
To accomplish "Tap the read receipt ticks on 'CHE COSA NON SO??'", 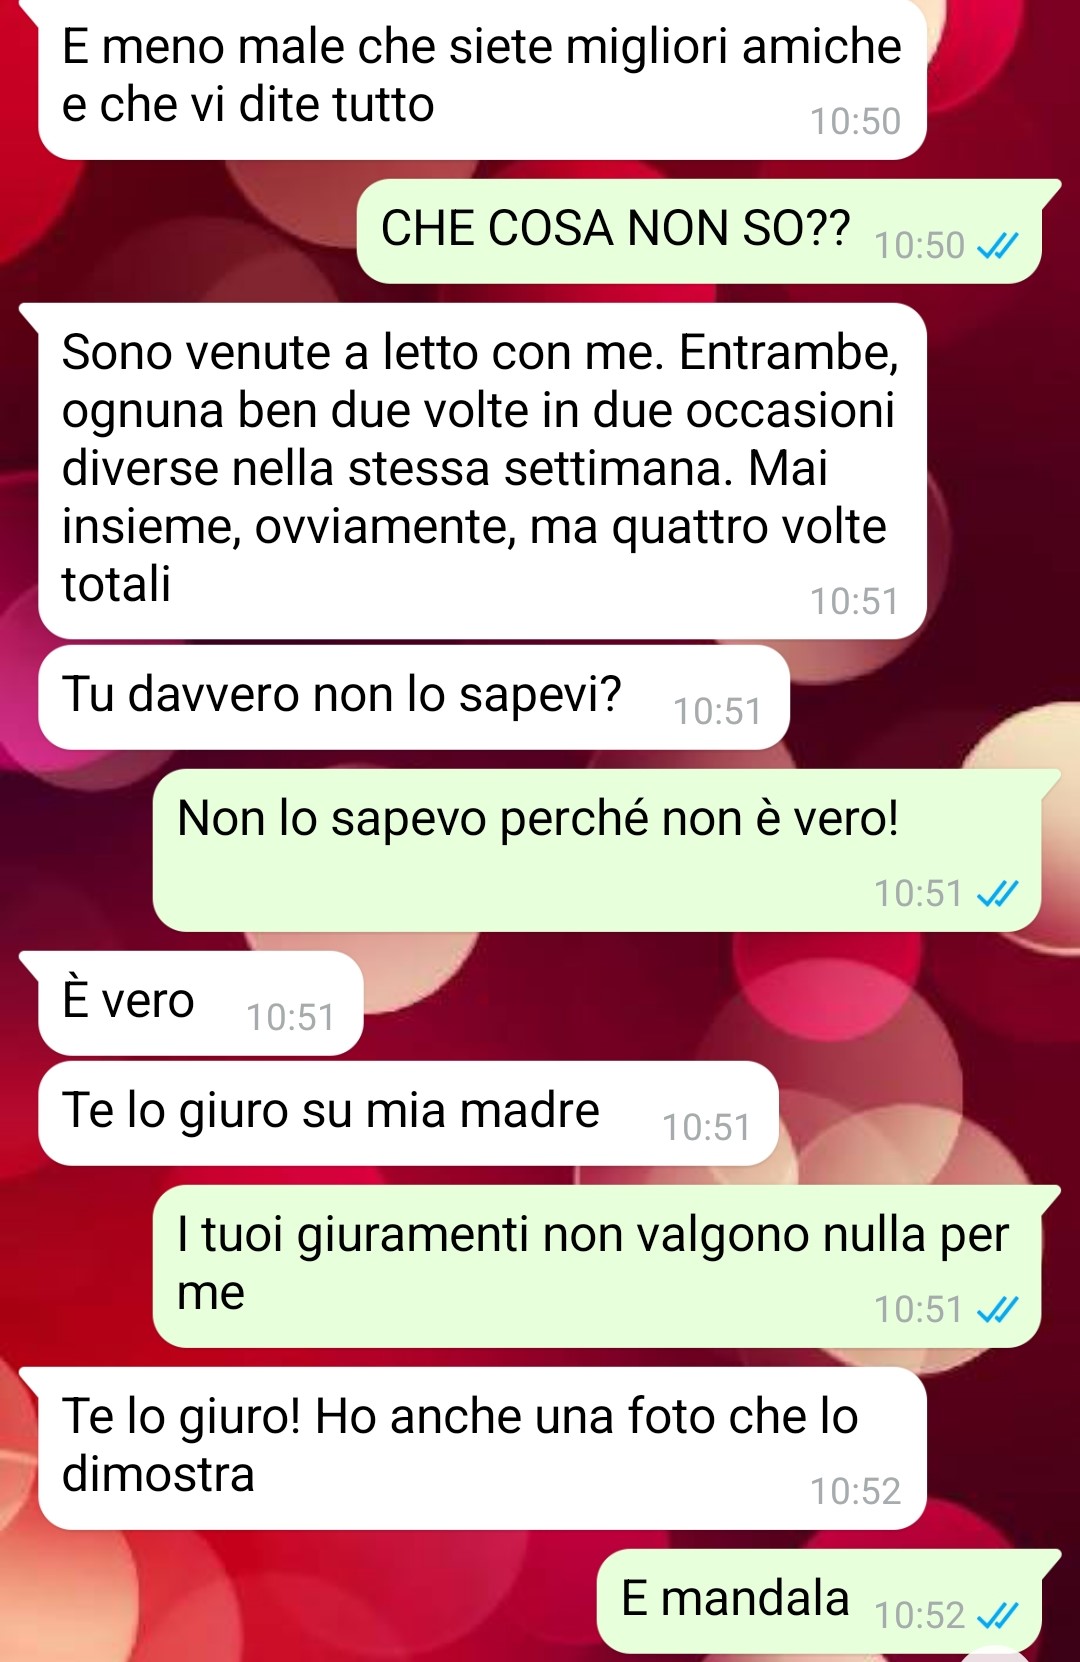I will pyautogui.click(x=997, y=245).
